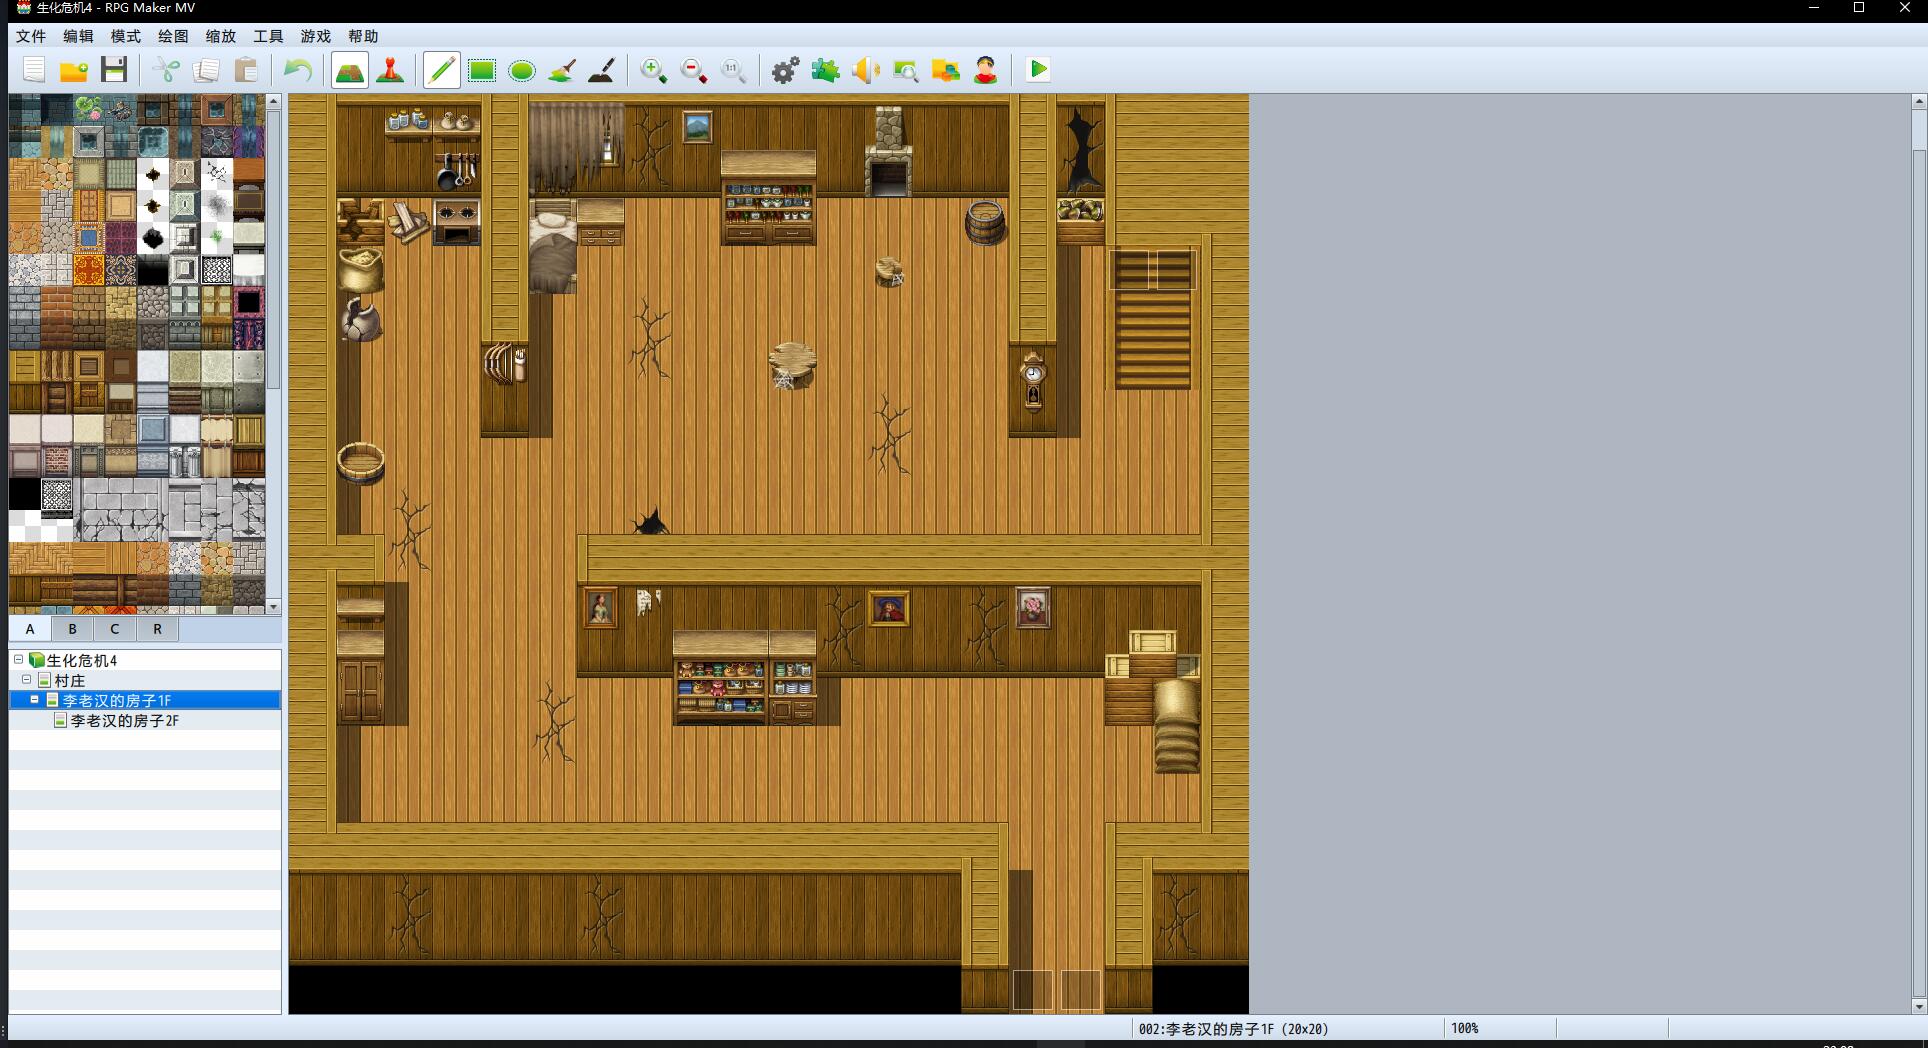Select the Shadow Pen tool
The image size is (1928, 1048).
[x=602, y=70]
